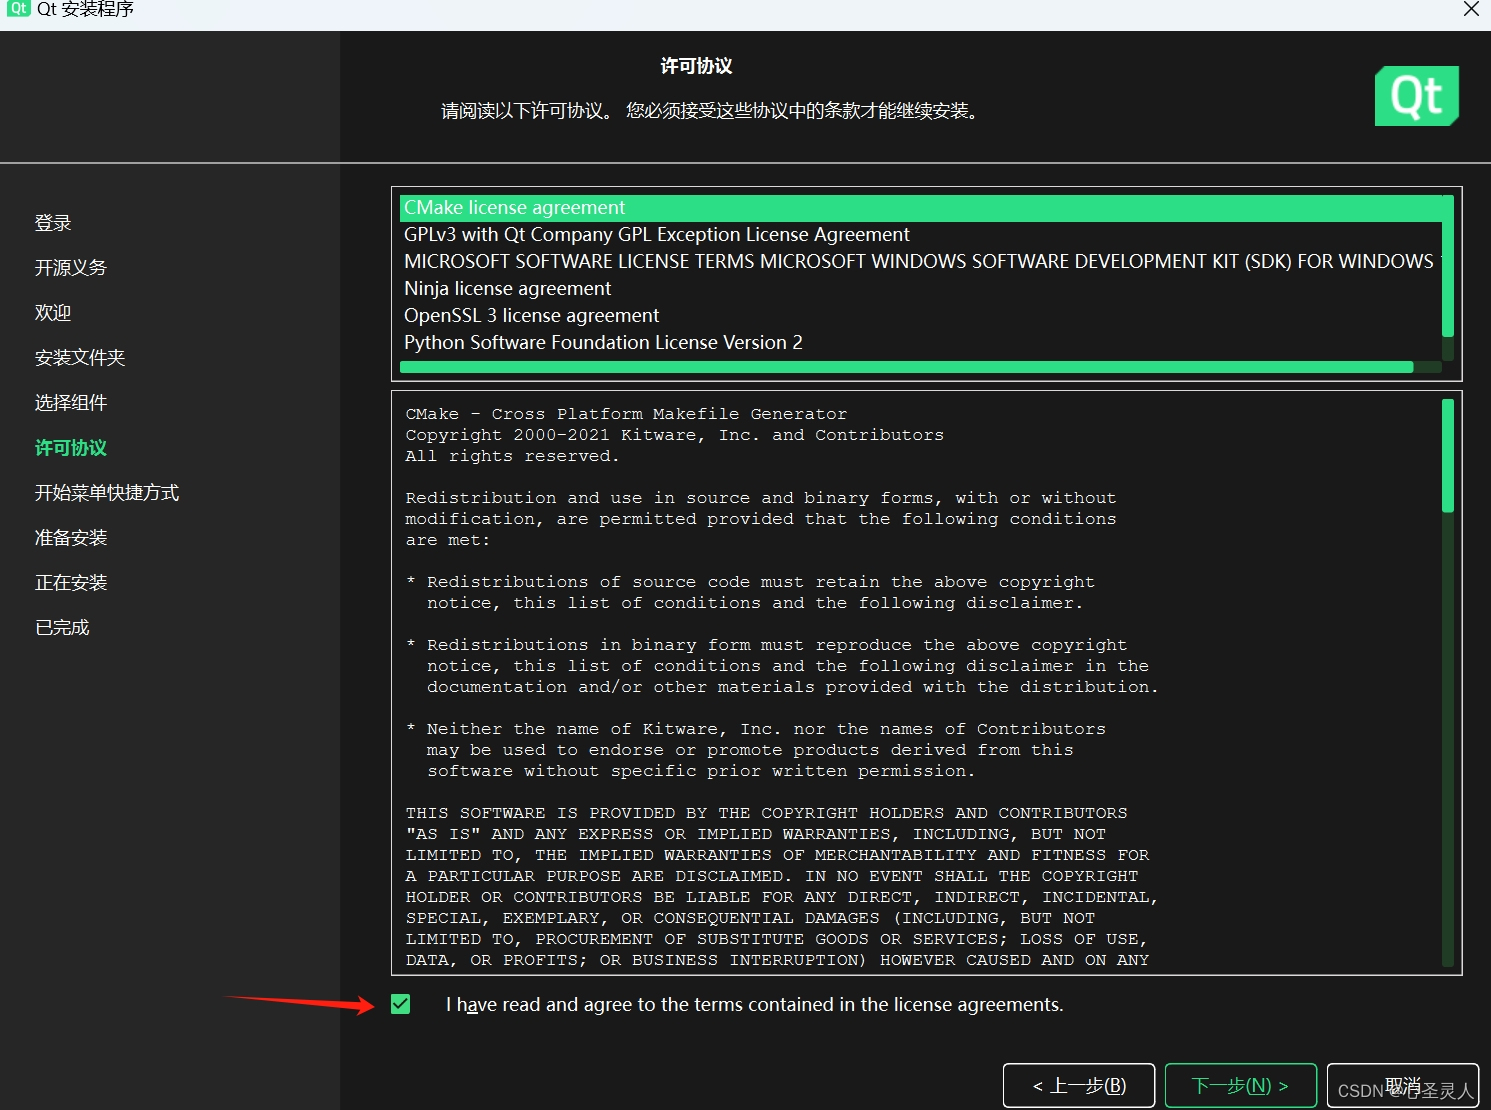This screenshot has height=1110, width=1491.
Task: Click the 上一步(B) button
Action: (x=1078, y=1085)
